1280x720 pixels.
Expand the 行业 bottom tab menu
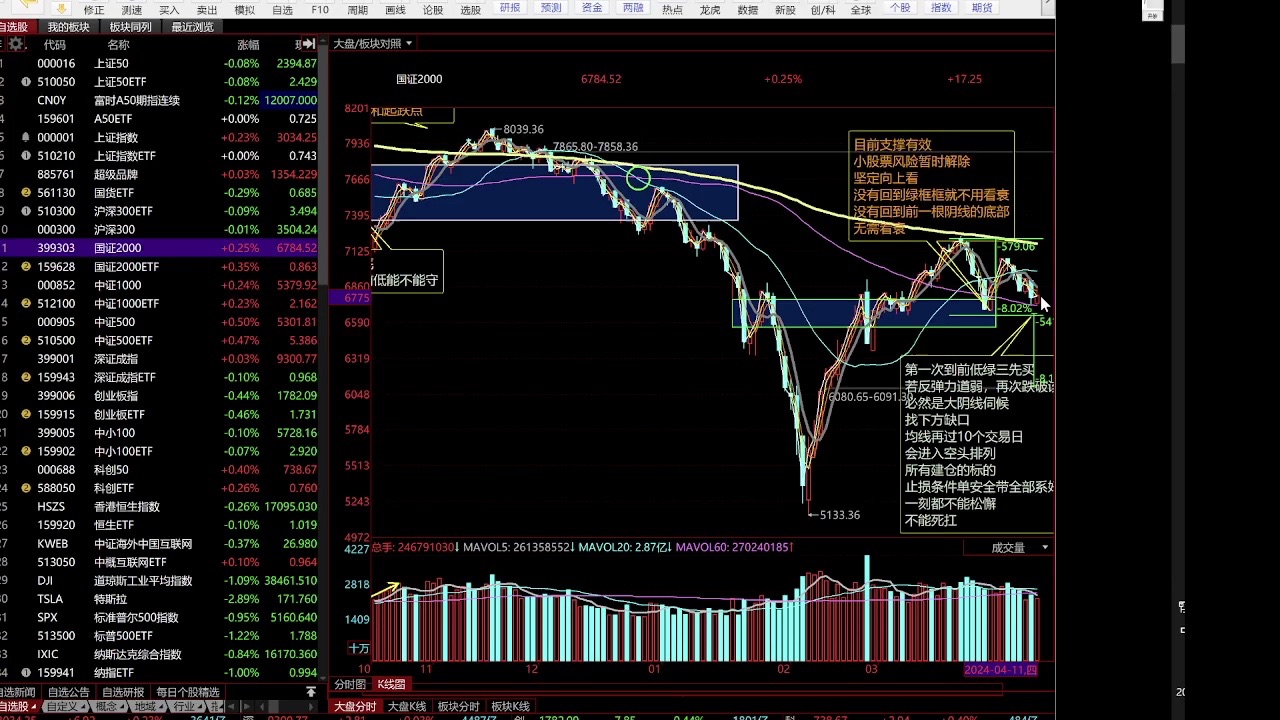pyautogui.click(x=187, y=707)
